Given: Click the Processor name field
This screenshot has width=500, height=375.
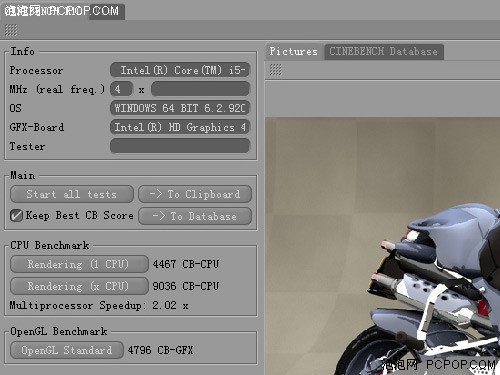Looking at the screenshot, I should coord(180,70).
